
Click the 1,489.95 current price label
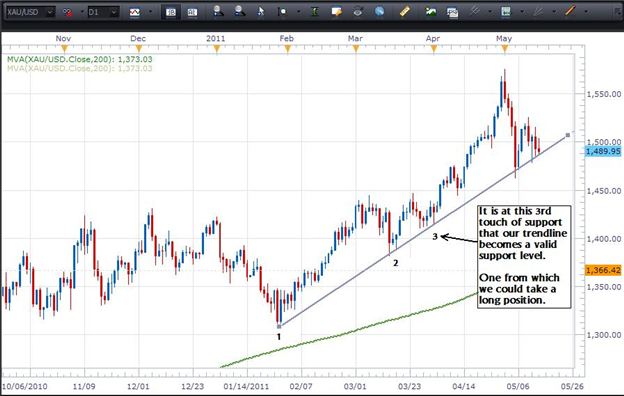[x=603, y=151]
